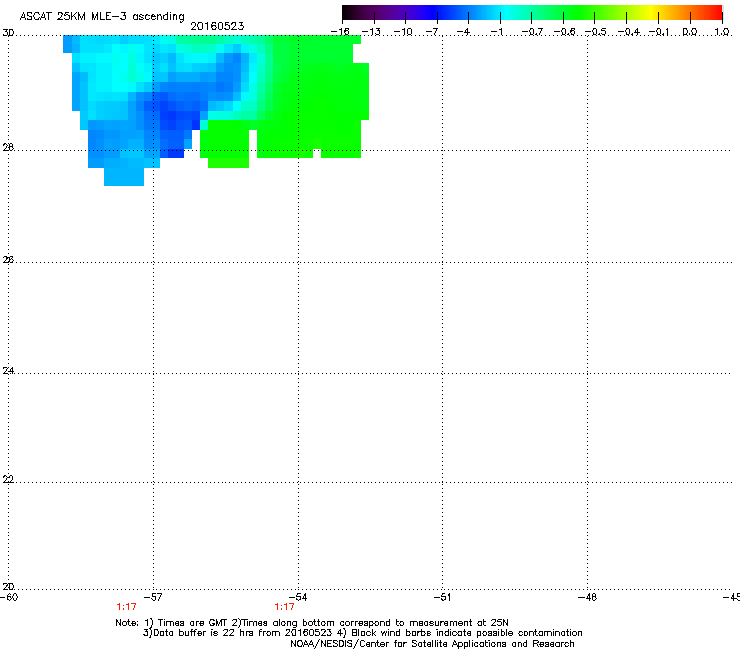Click the -10 color scale label
Viewport: 740px width, 650px height.
coord(403,32)
